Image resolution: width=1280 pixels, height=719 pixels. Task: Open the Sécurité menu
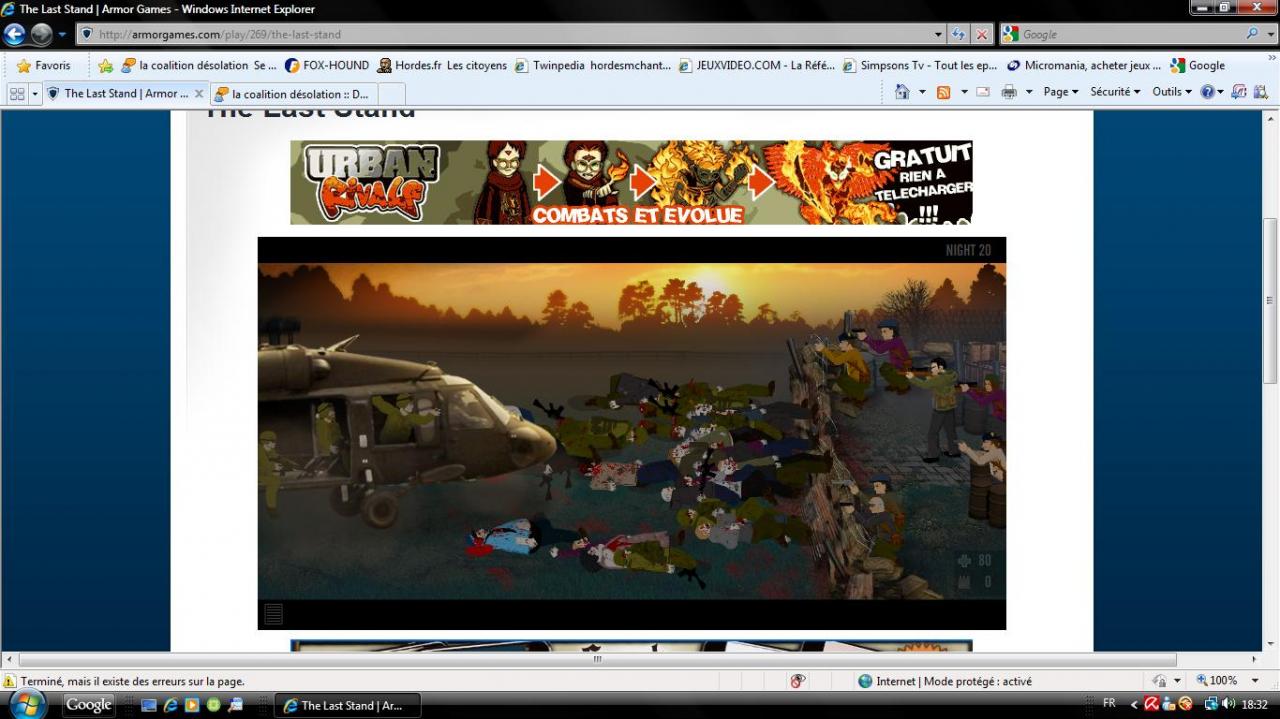tap(1115, 92)
